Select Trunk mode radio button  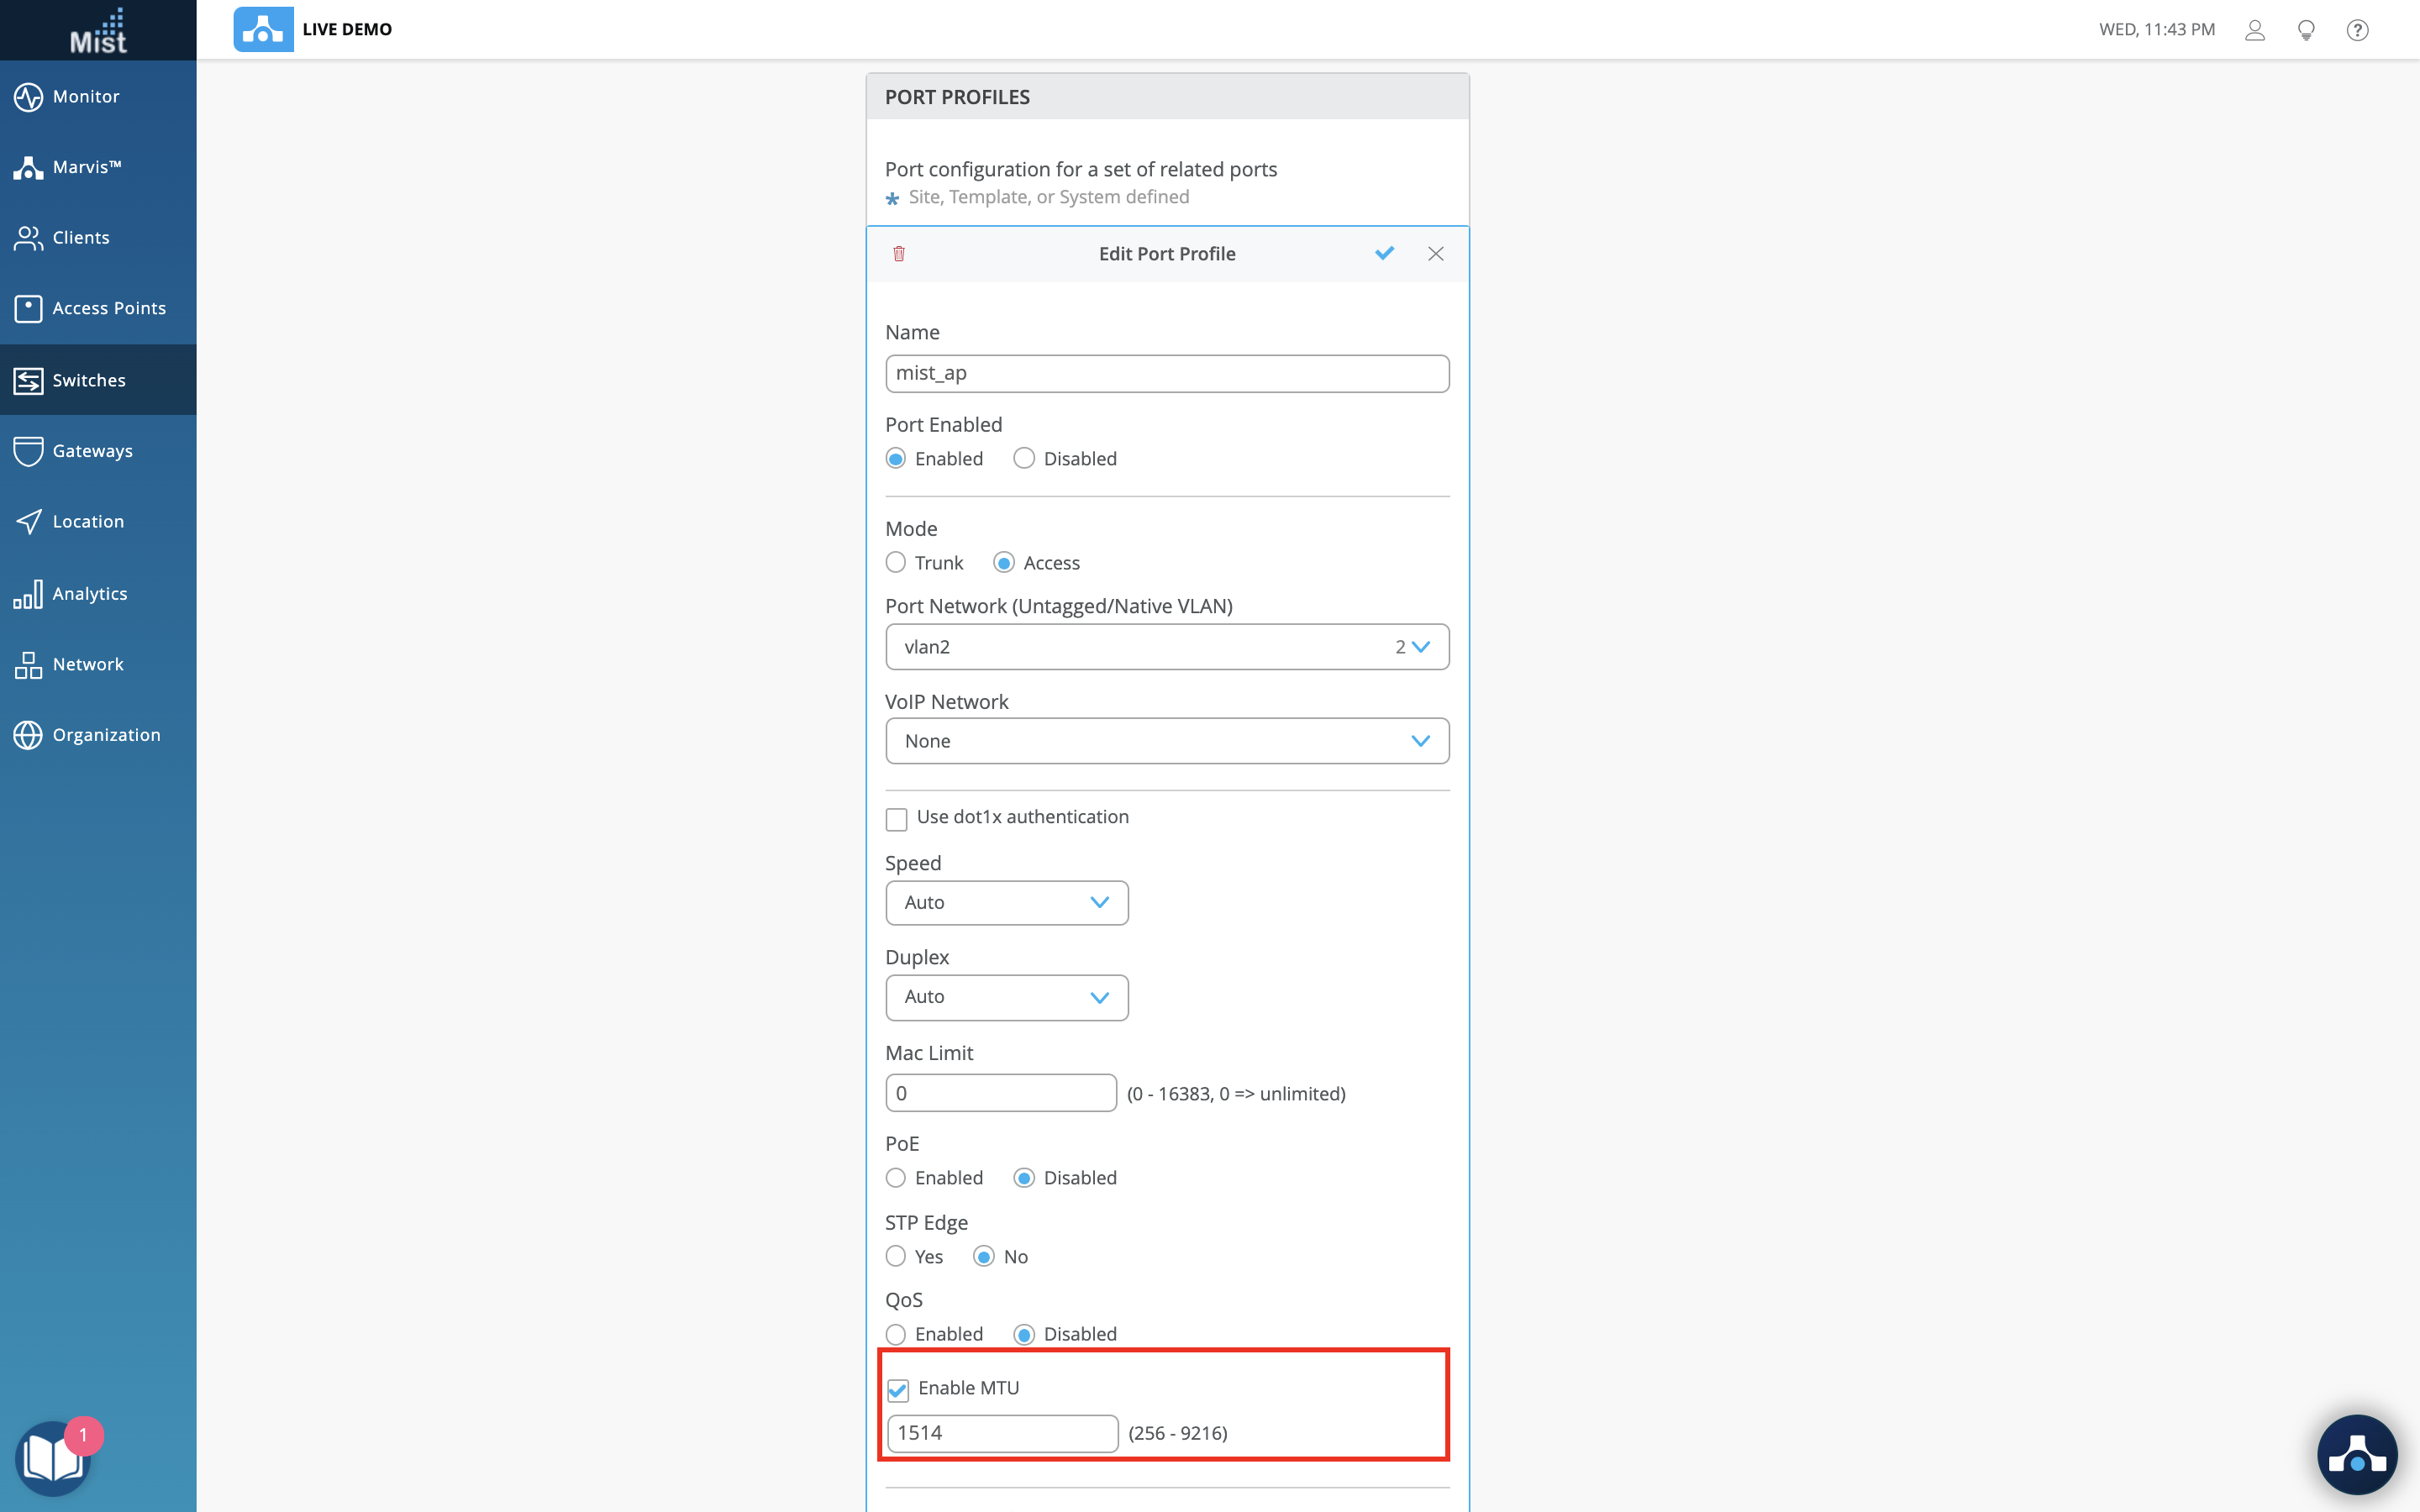click(896, 563)
